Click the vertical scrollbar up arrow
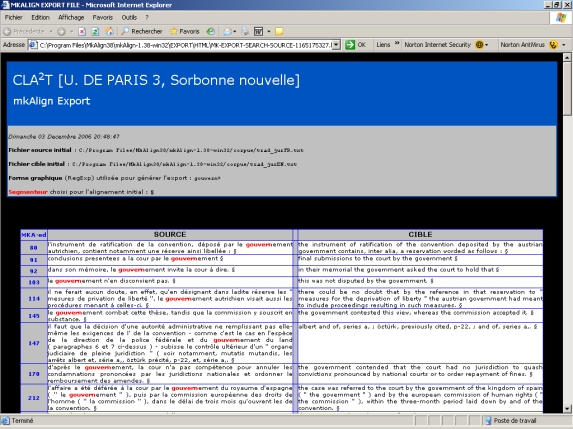The image size is (573, 429). [x=567, y=57]
